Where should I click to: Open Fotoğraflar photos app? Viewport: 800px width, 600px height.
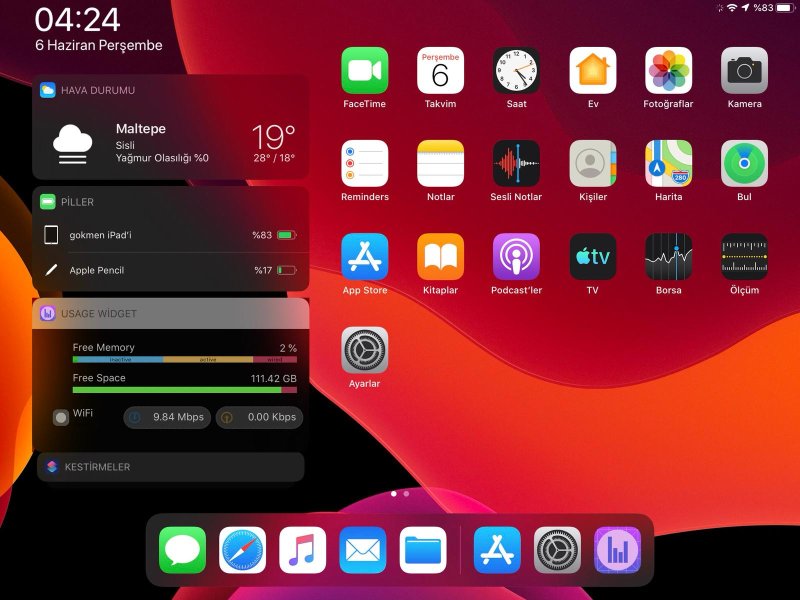(668, 71)
